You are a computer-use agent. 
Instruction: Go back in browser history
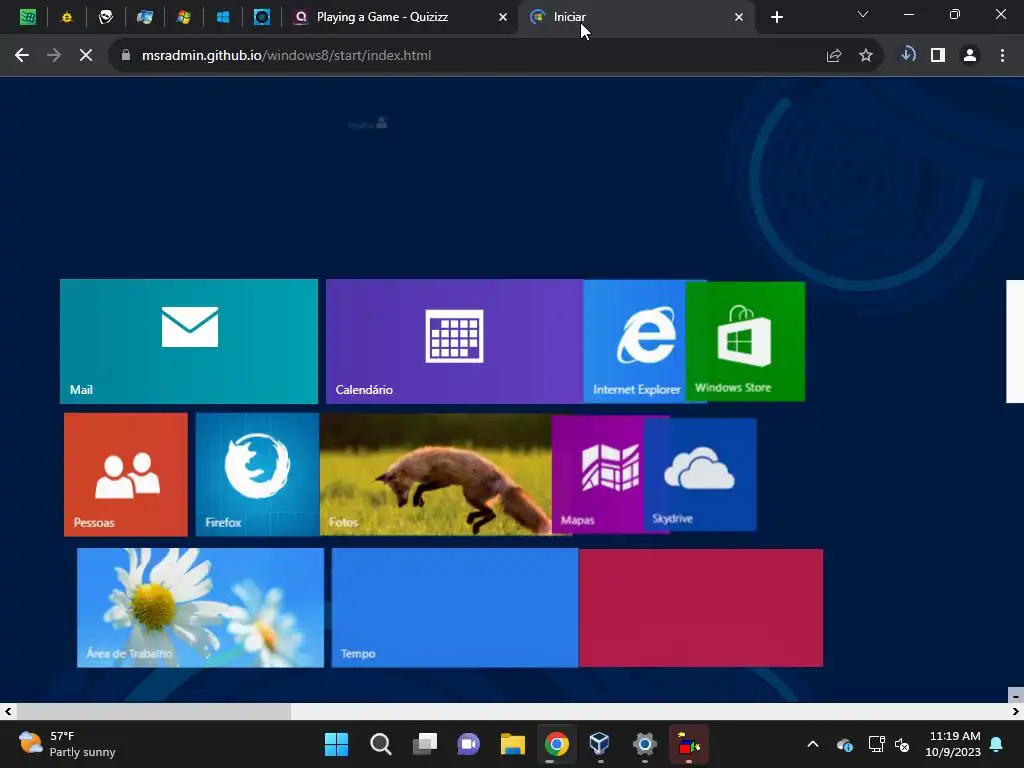[x=22, y=56]
